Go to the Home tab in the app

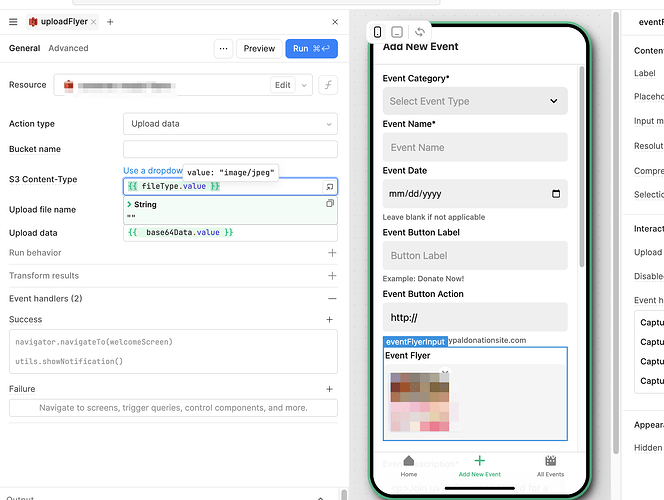point(409,466)
